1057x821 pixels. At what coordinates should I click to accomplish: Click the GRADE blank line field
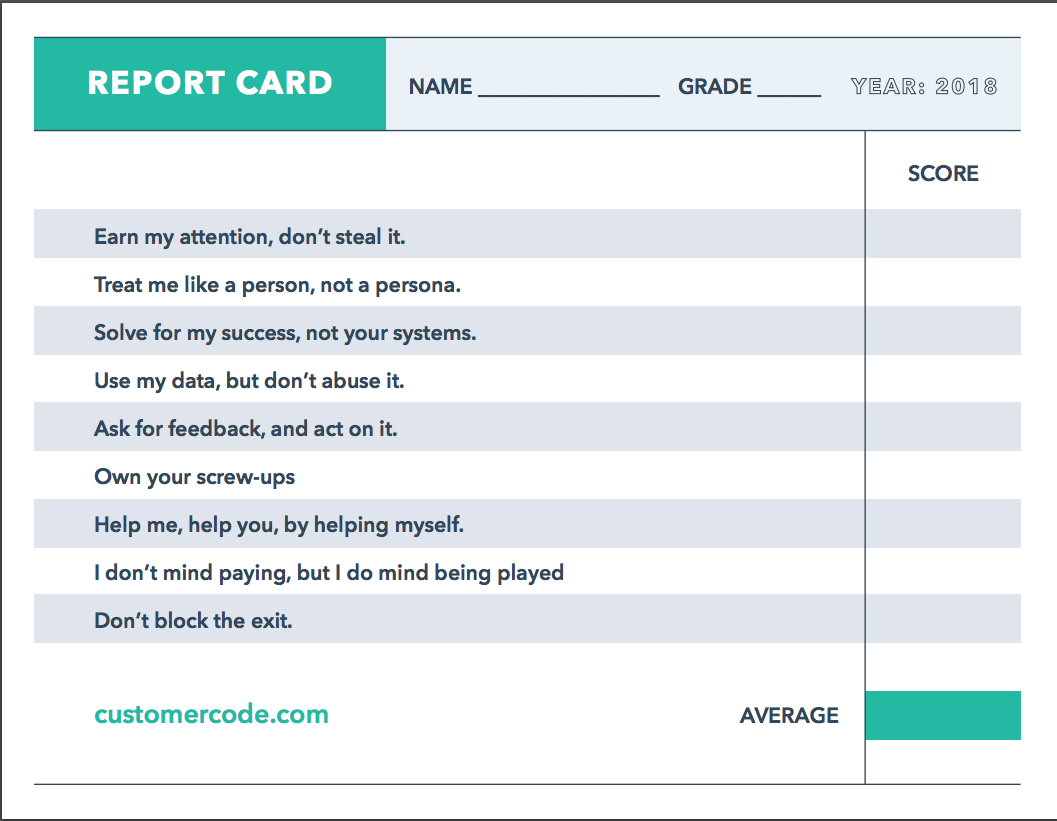[x=789, y=88]
